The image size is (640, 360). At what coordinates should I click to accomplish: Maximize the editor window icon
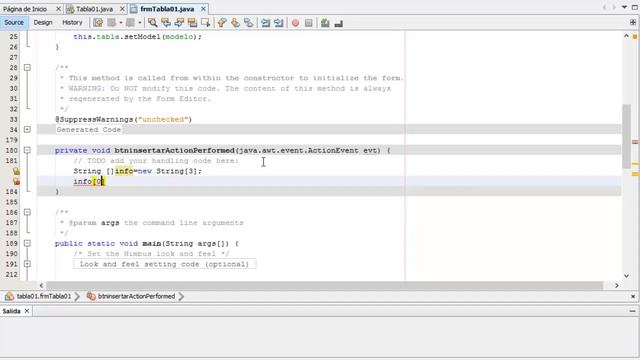pyautogui.click(x=635, y=7)
